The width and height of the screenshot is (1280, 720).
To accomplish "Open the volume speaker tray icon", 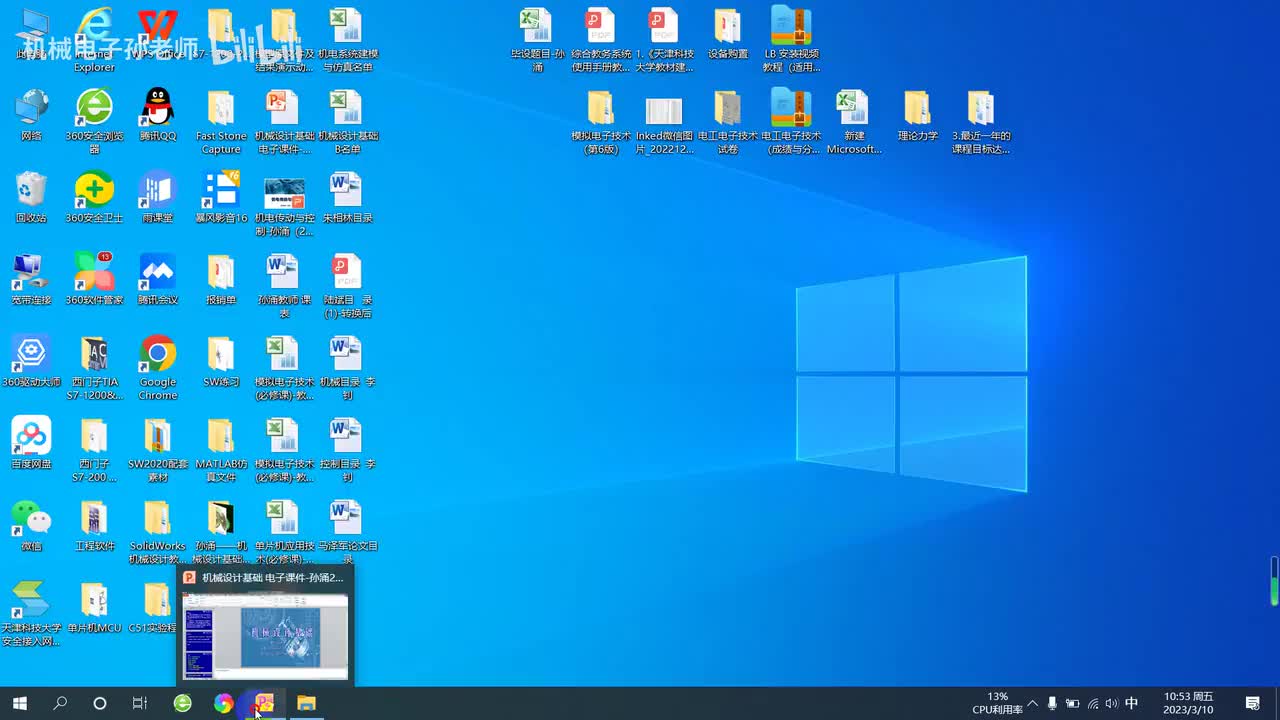I will [x=1111, y=703].
